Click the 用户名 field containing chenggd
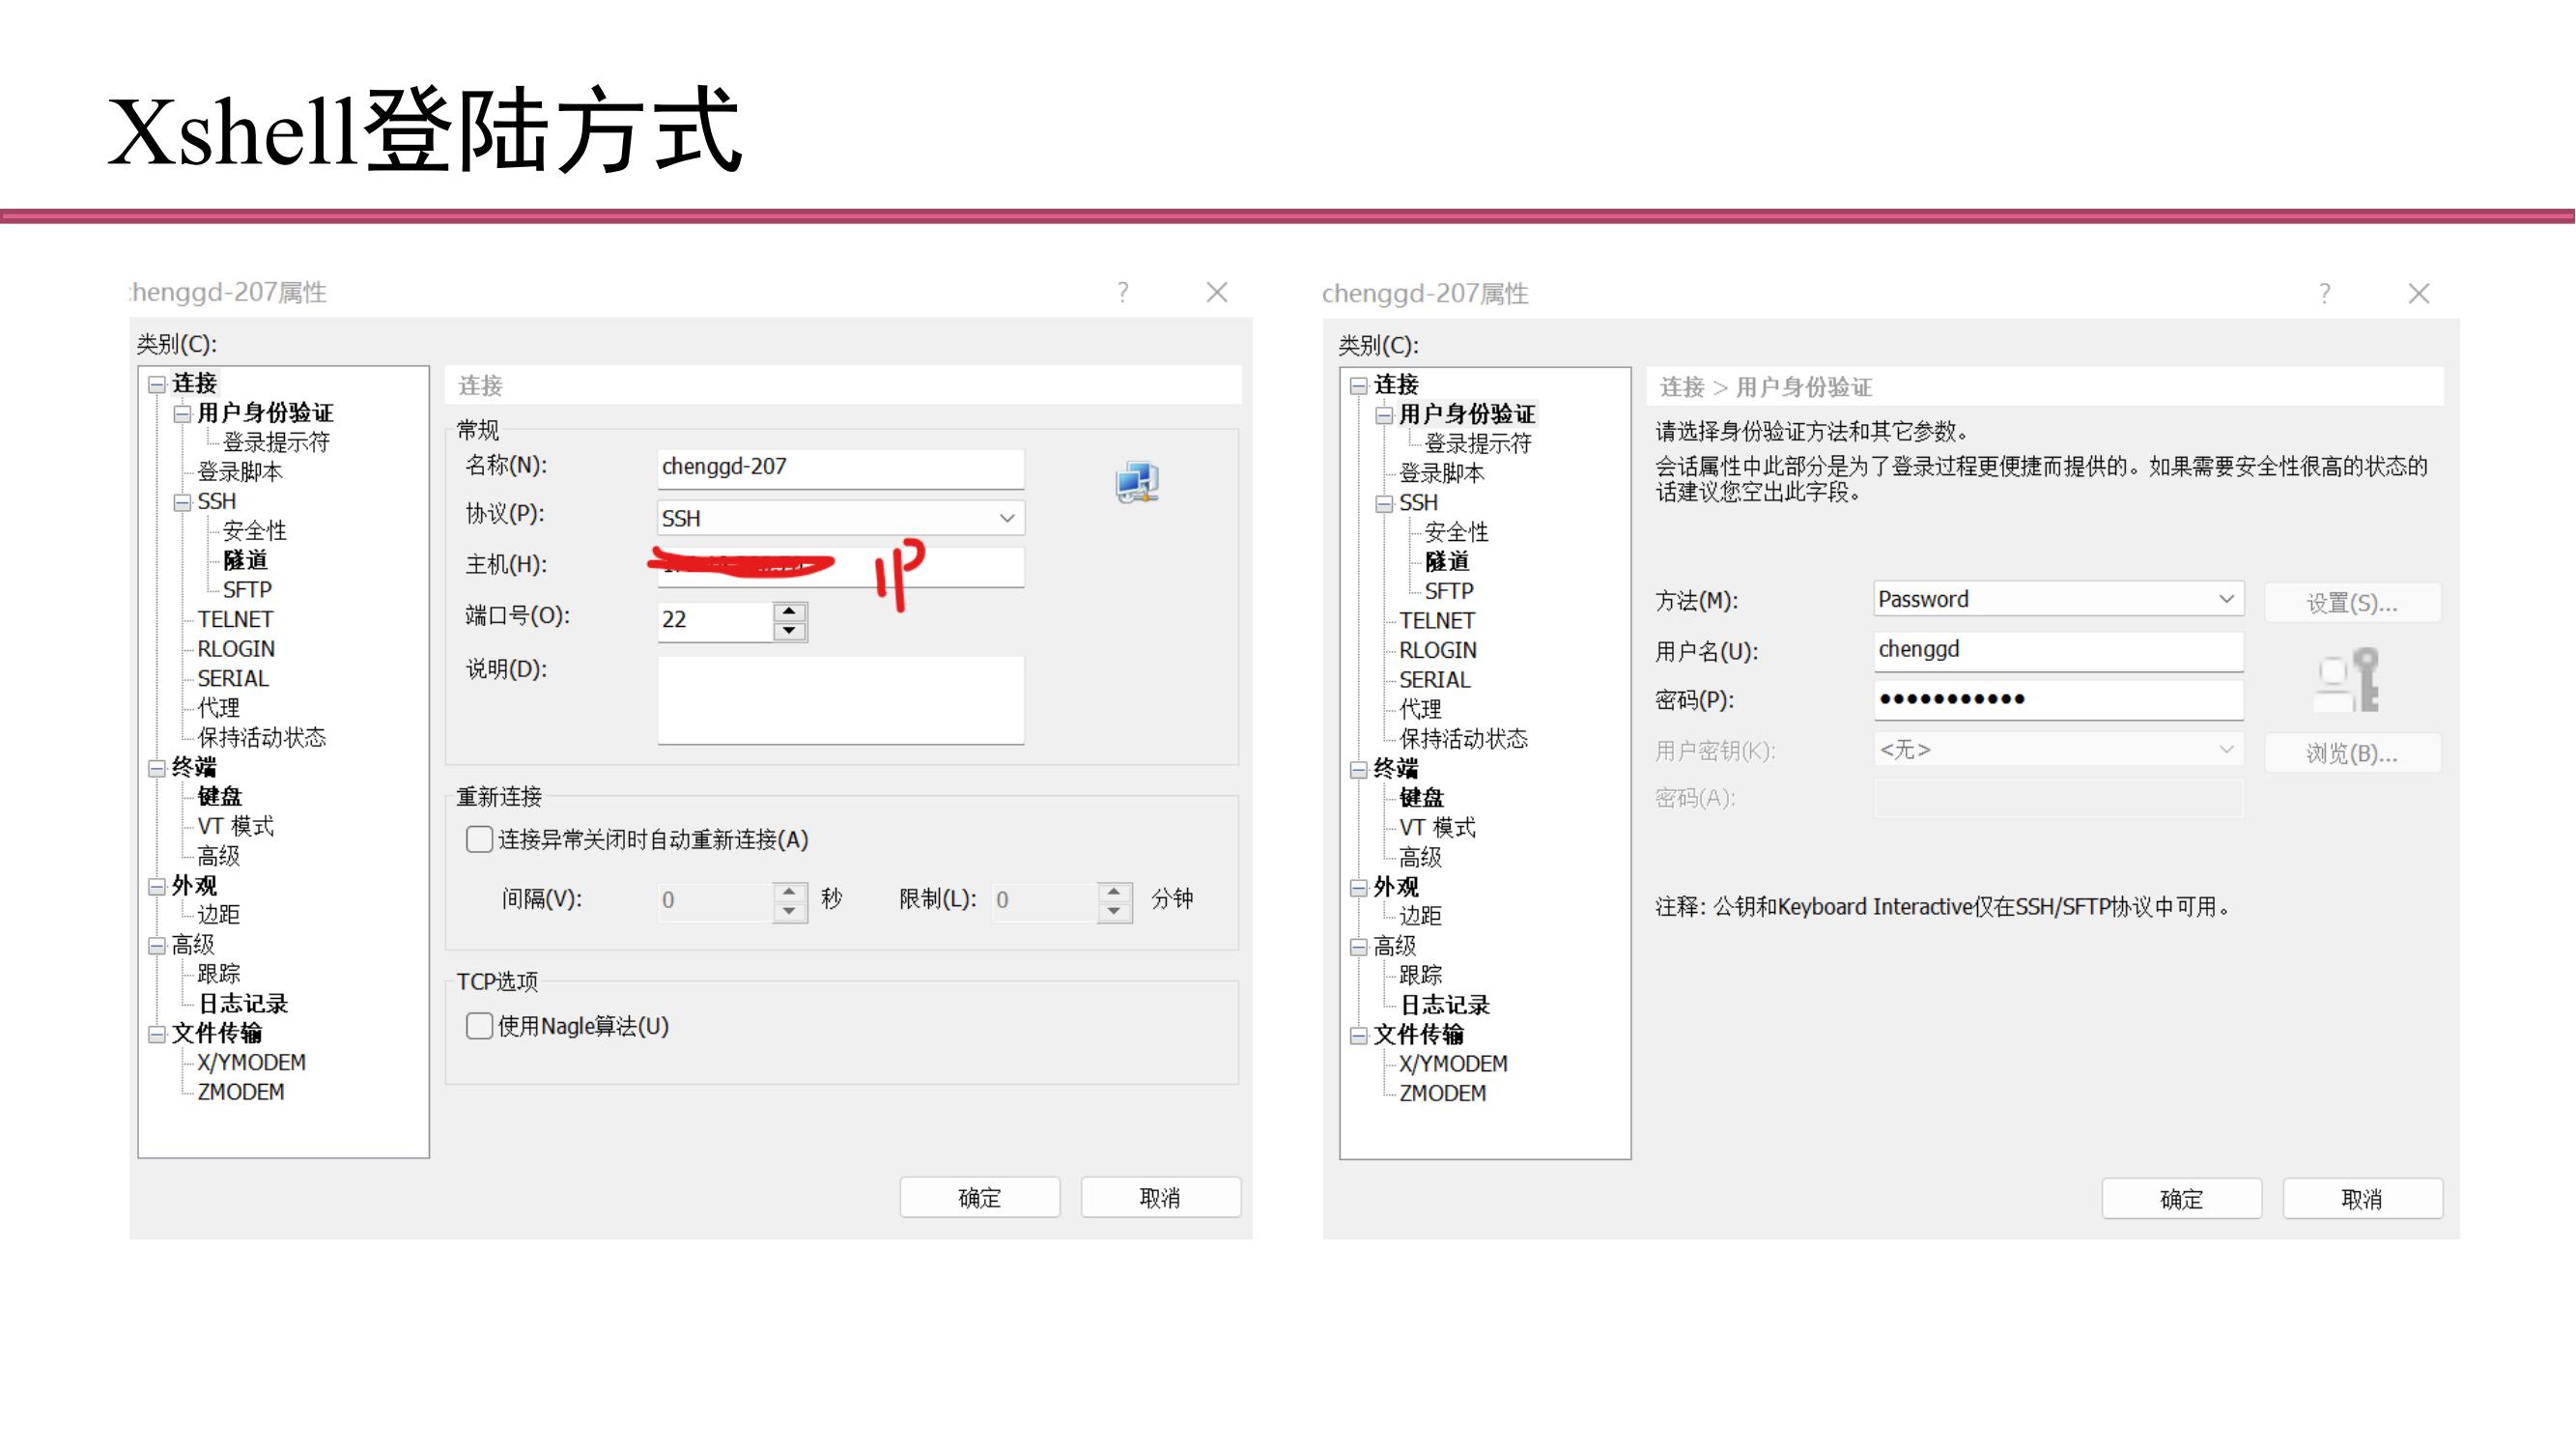2576x1449 pixels. (x=2058, y=650)
